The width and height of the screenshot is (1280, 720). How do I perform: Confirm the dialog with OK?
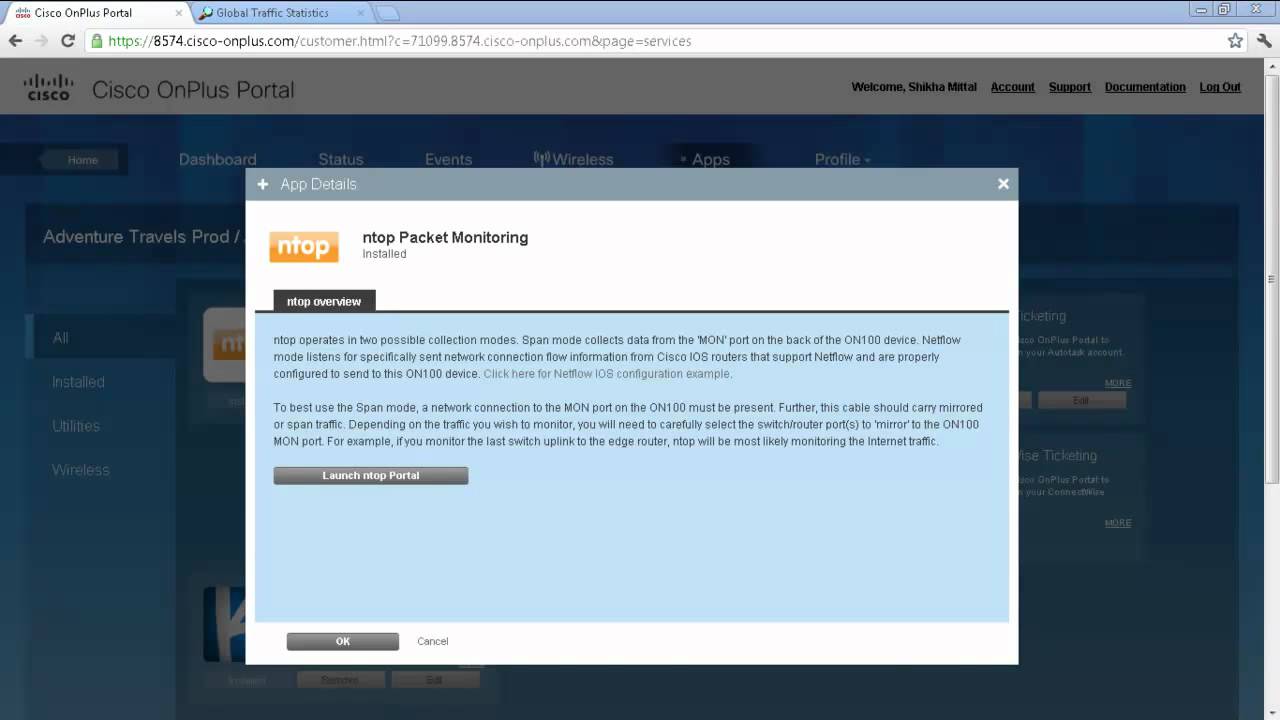pyautogui.click(x=343, y=642)
